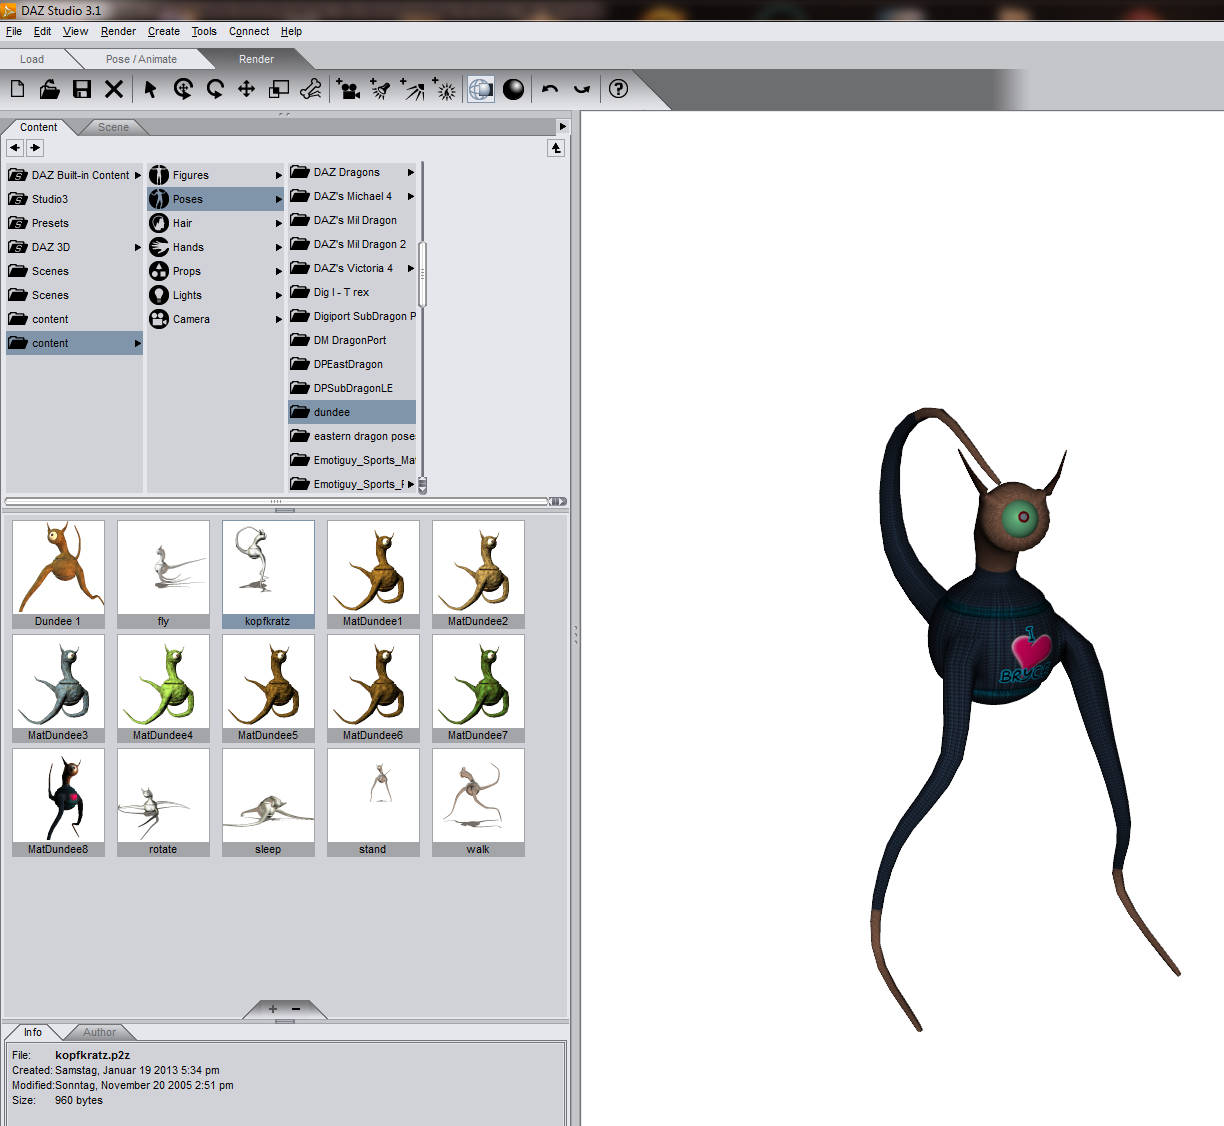Go forward with the Content right arrow
Image resolution: width=1224 pixels, height=1126 pixels.
[35, 147]
